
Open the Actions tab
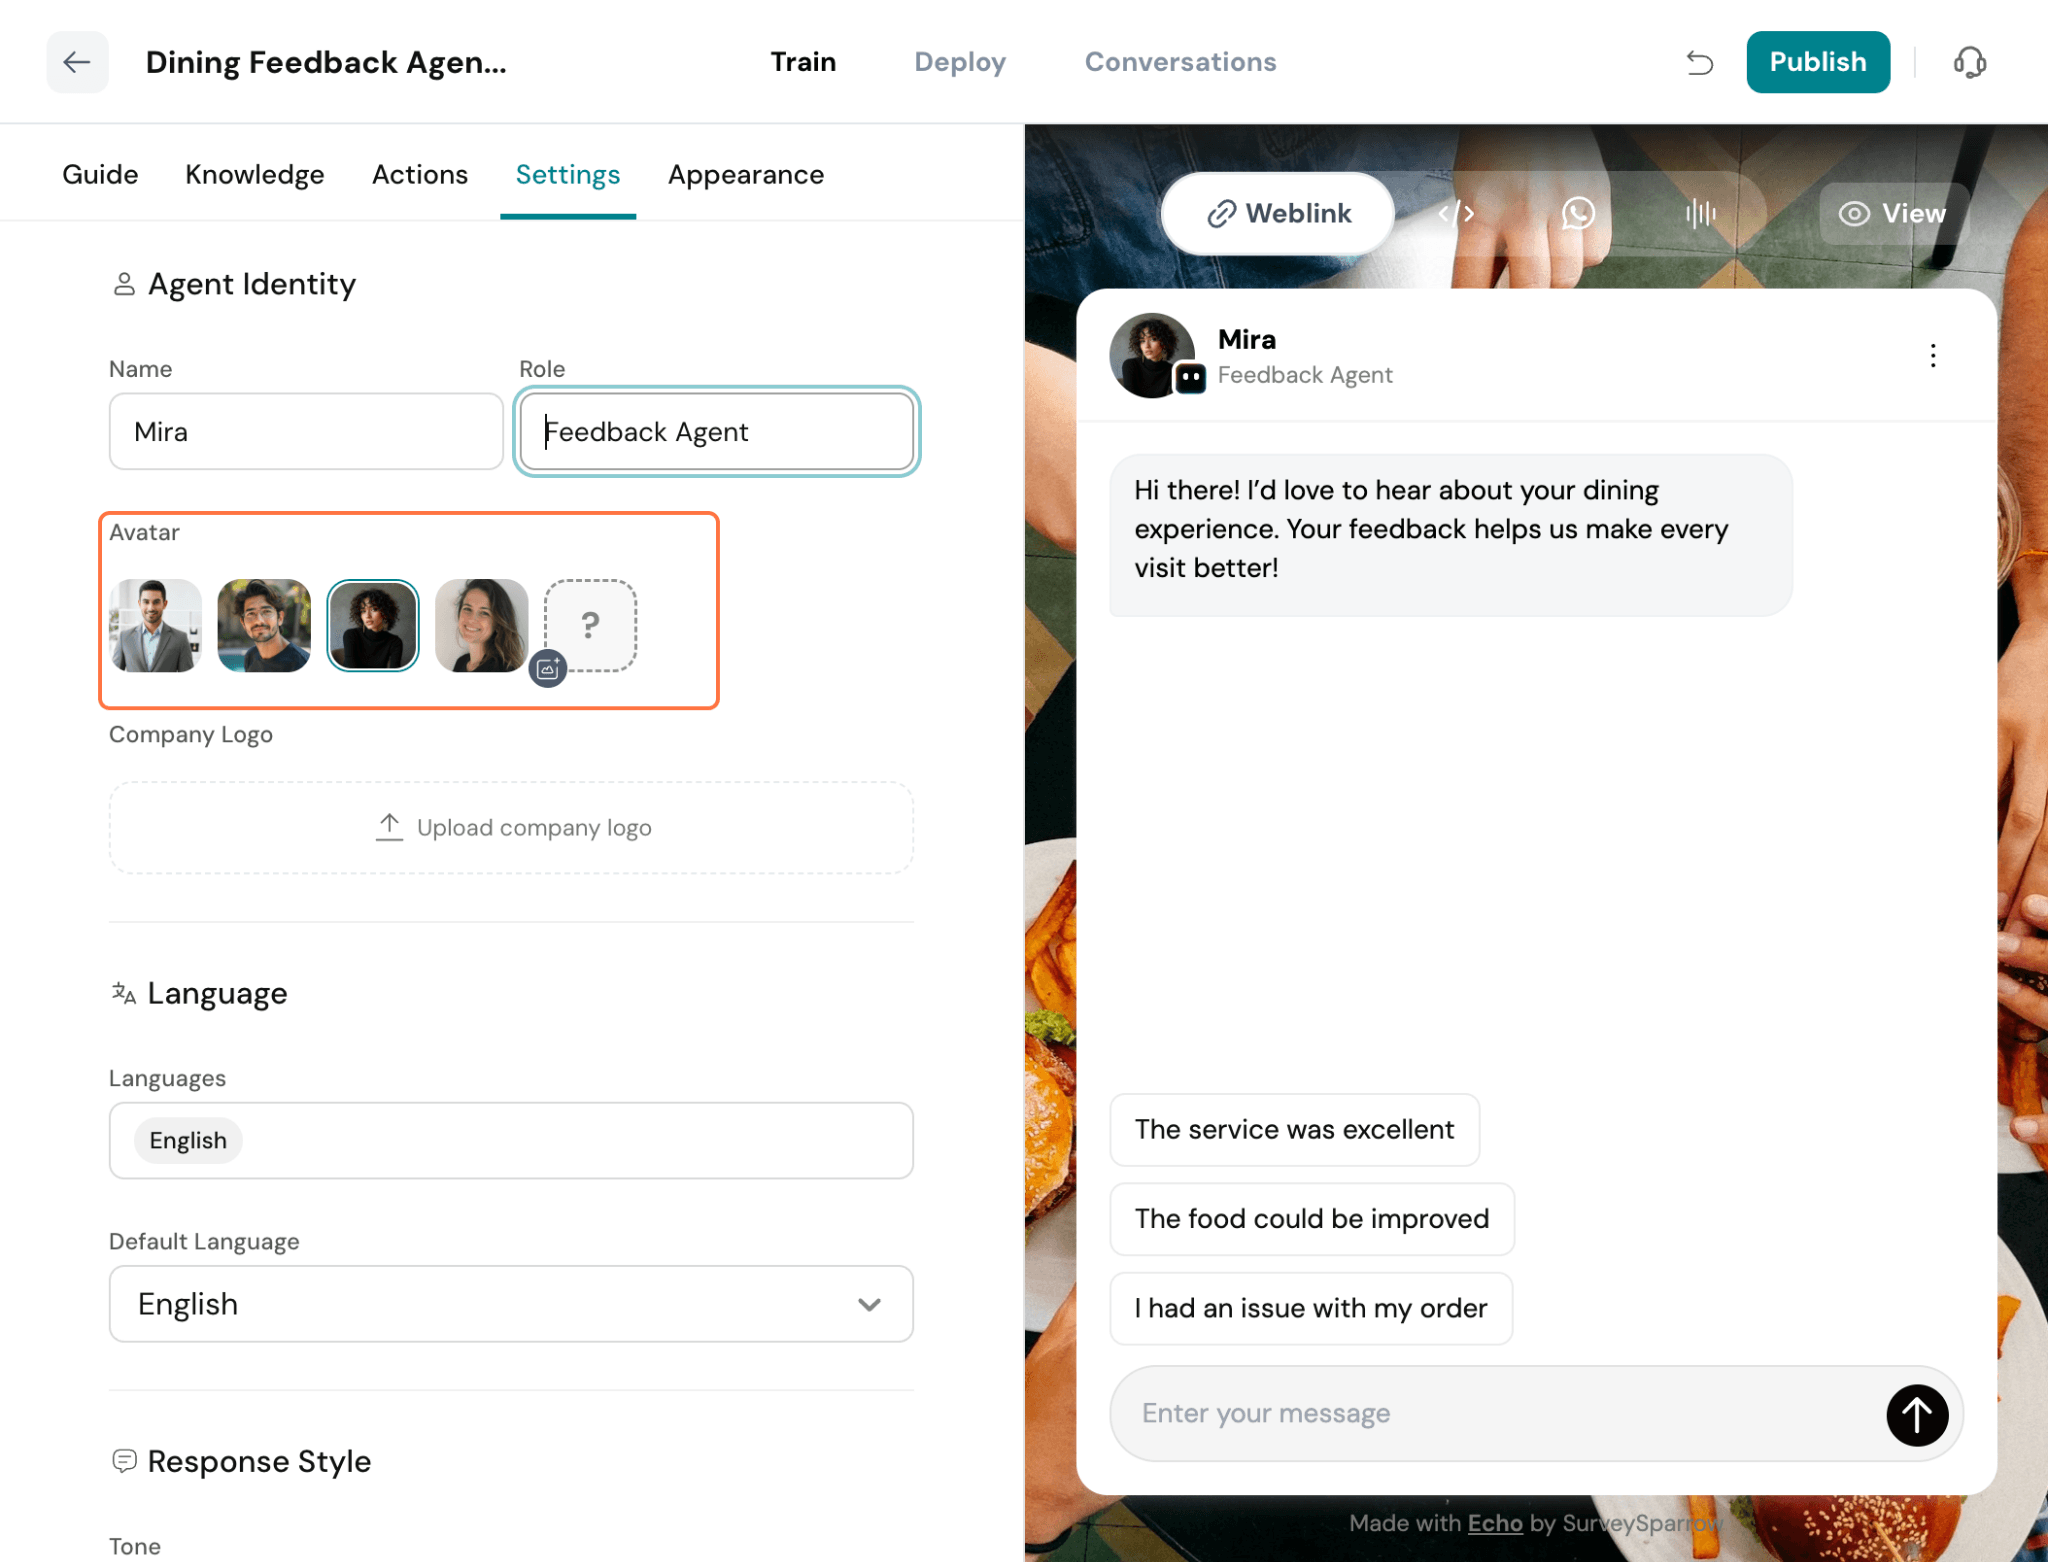click(420, 175)
